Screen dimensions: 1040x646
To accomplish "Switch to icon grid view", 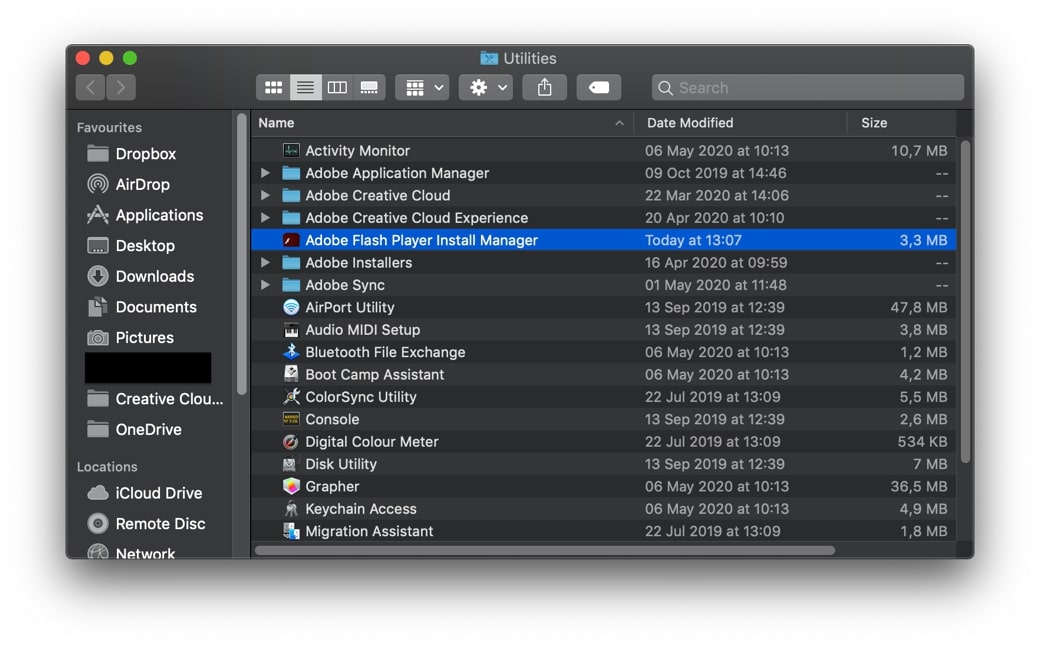I will pos(273,87).
